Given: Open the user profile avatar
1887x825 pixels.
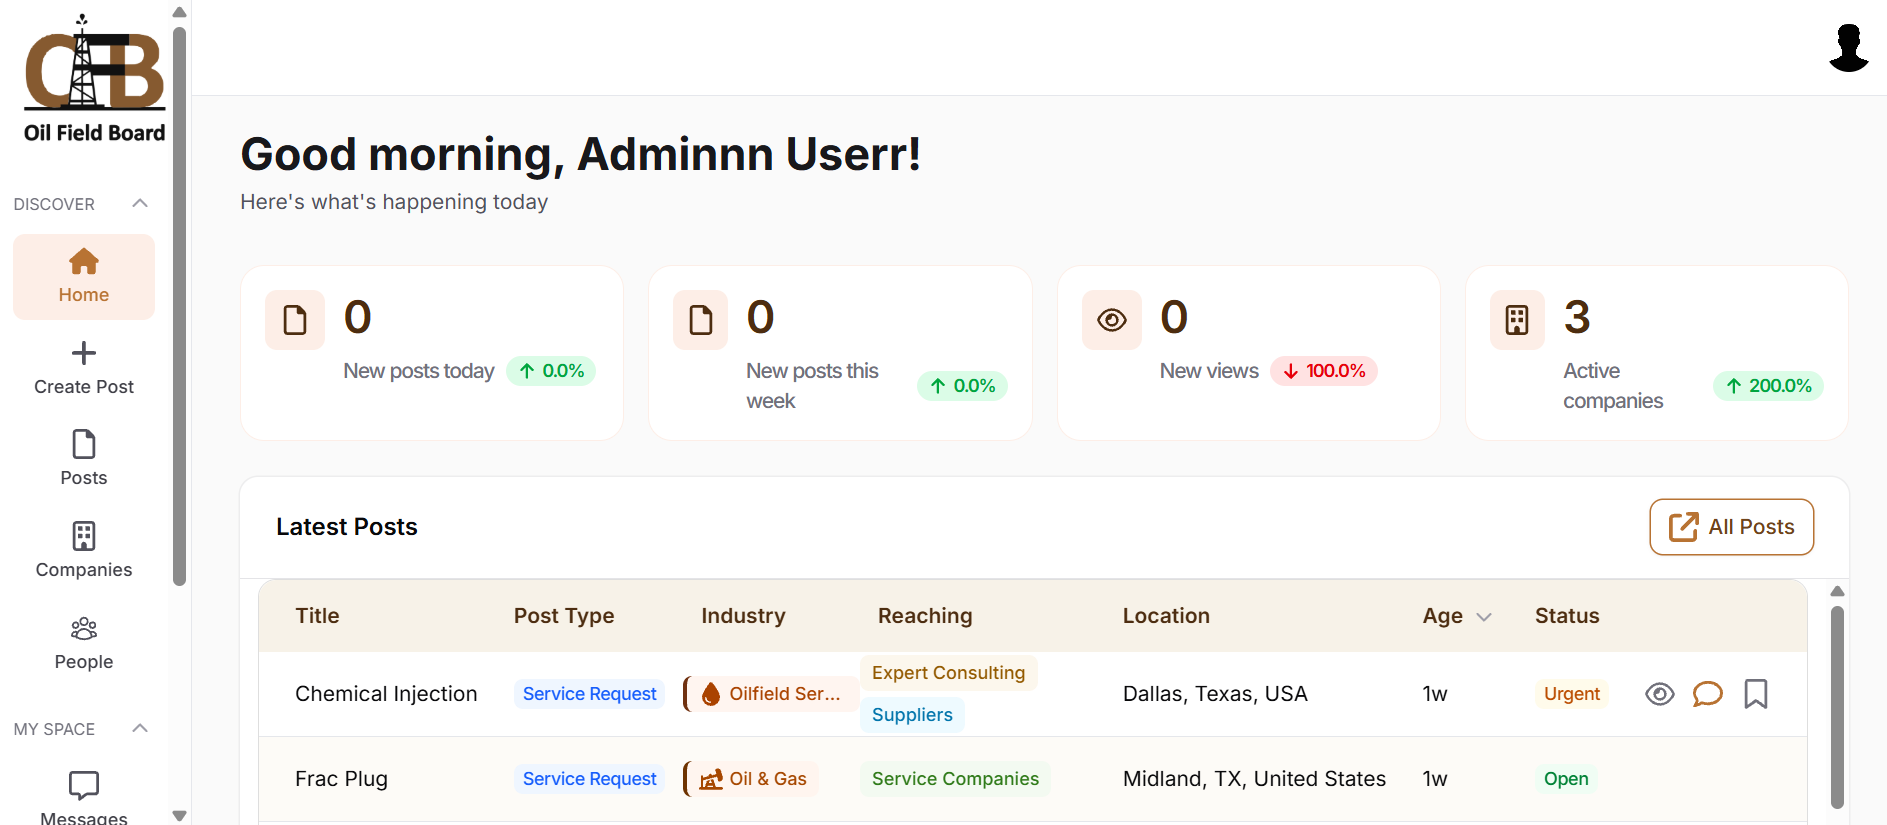Looking at the screenshot, I should (x=1848, y=48).
